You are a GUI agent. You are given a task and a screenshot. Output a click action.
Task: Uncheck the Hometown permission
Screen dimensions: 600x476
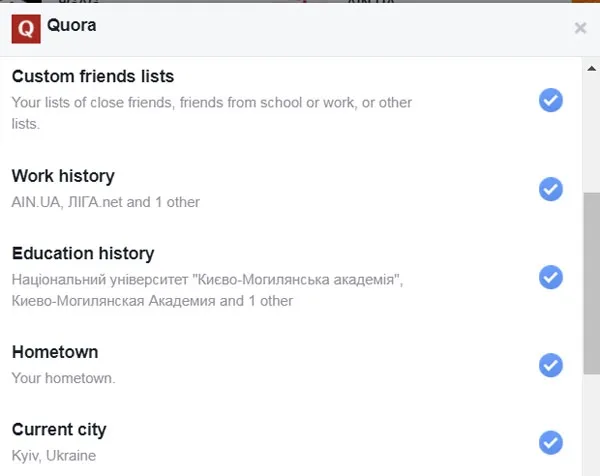coord(551,365)
